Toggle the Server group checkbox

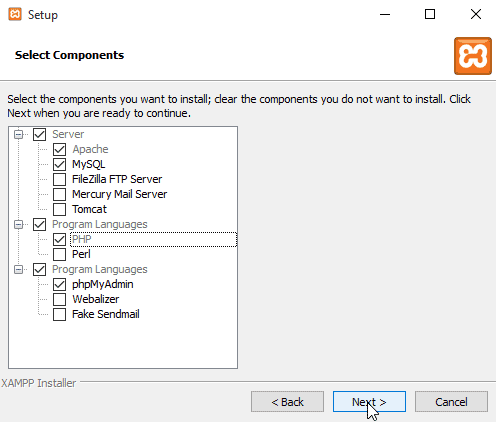39,134
